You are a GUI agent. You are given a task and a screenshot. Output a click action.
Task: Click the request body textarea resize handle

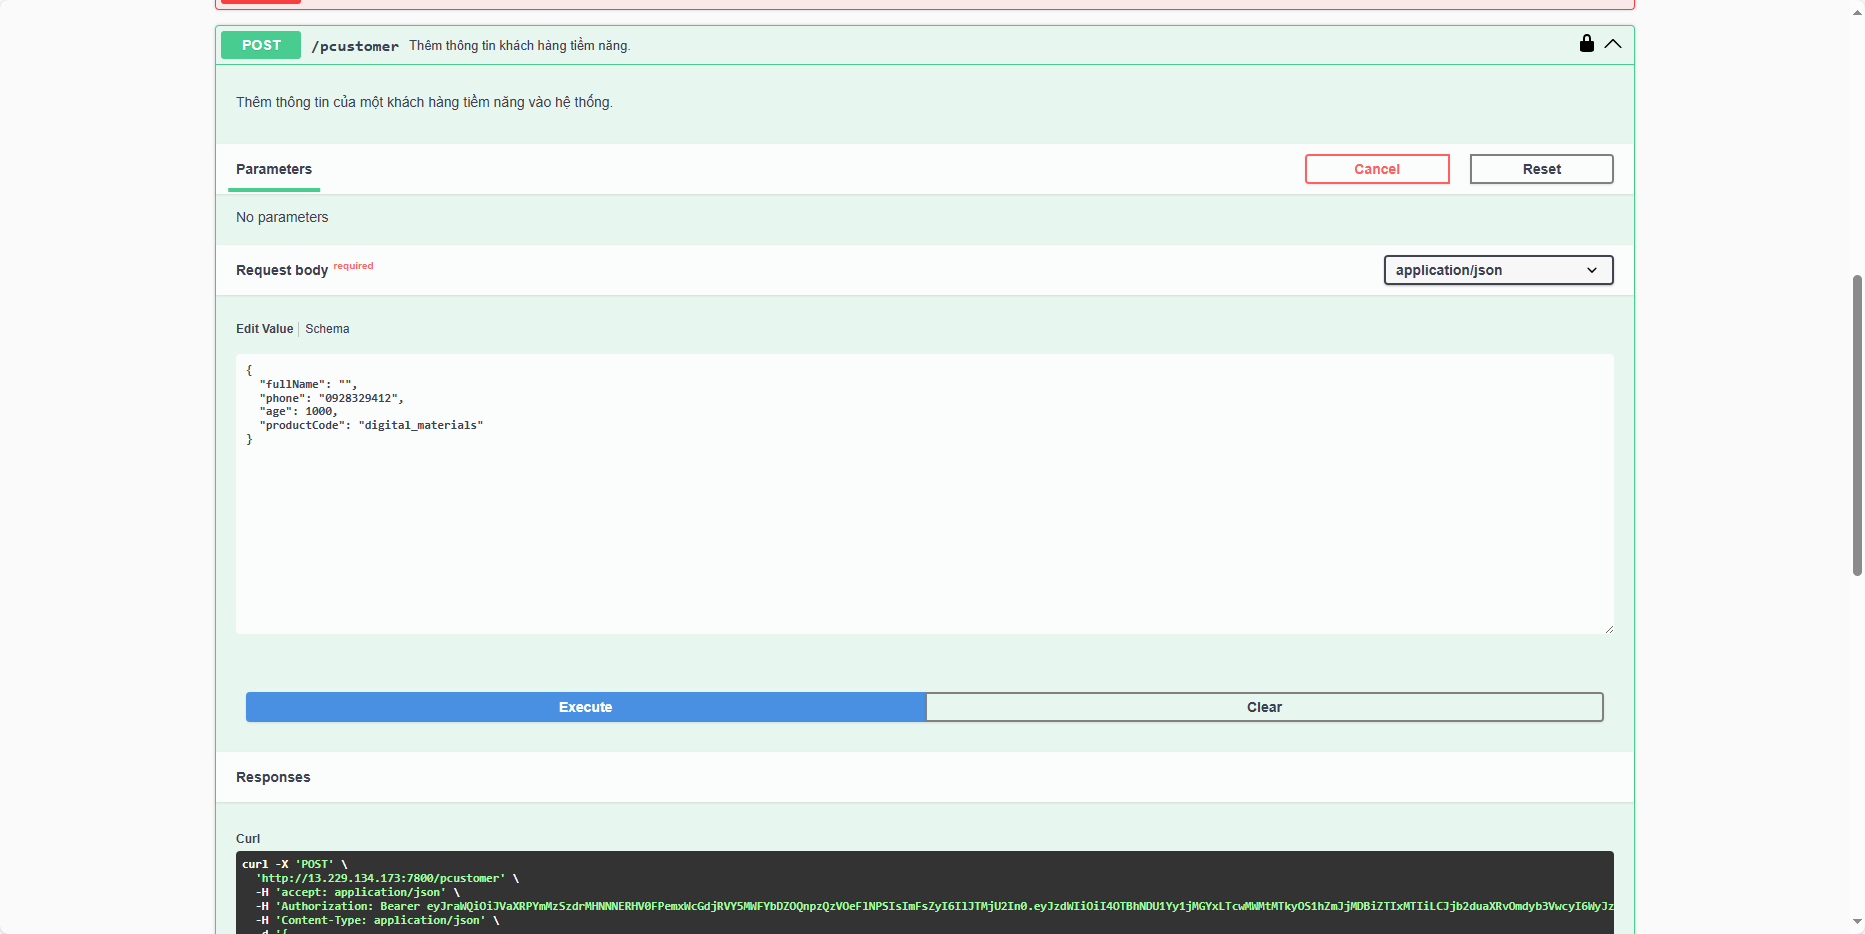click(1608, 628)
